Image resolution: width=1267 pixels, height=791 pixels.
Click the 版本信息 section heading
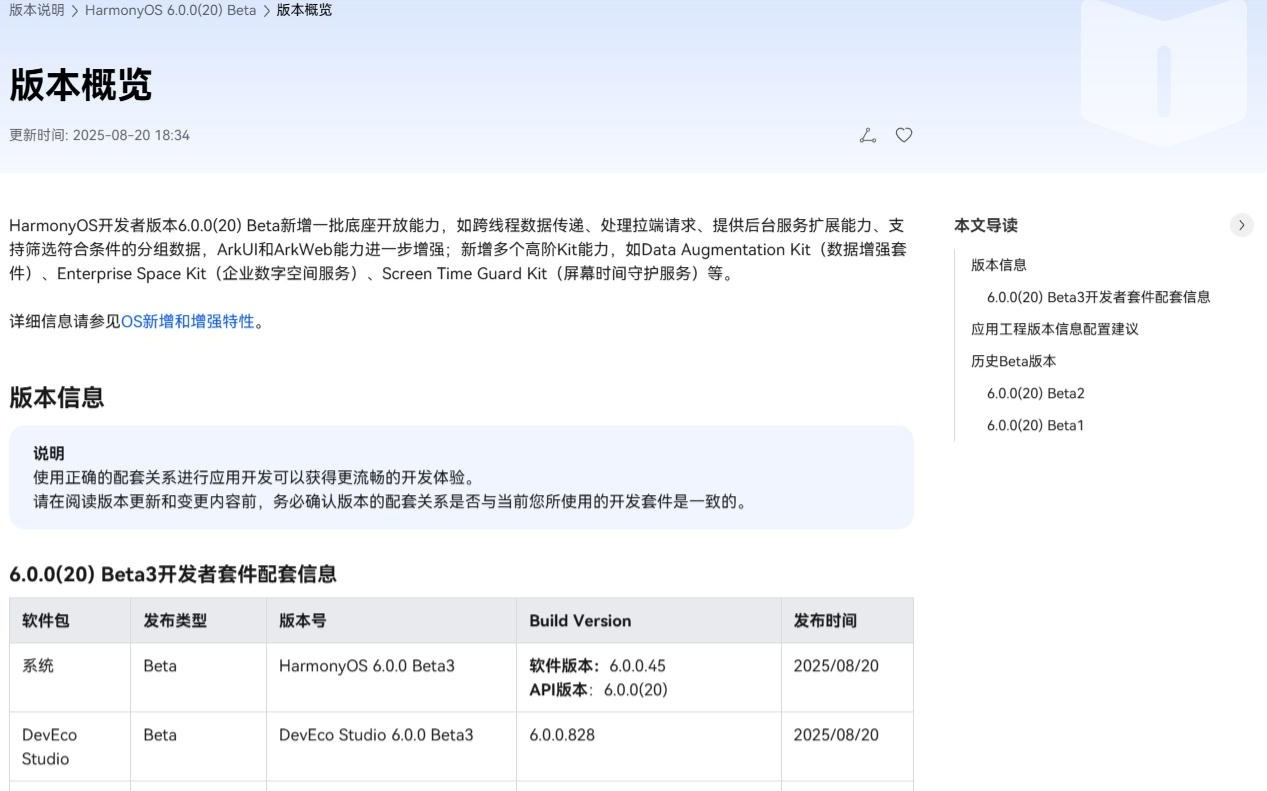(x=57, y=397)
